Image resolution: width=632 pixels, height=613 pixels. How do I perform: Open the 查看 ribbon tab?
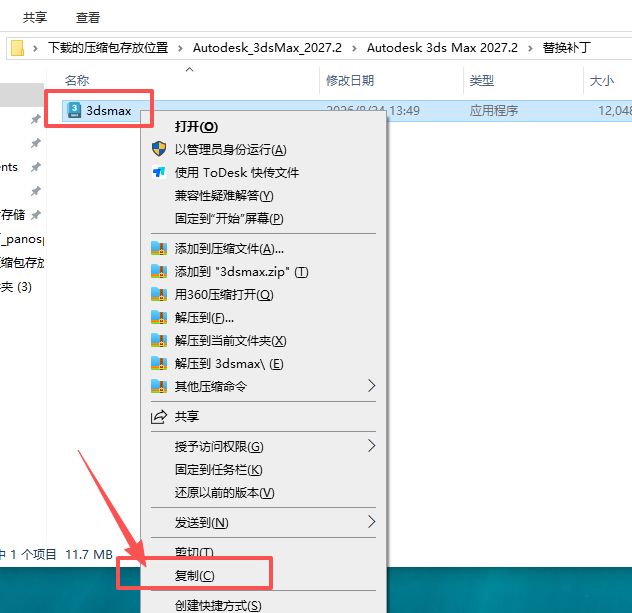pos(87,17)
